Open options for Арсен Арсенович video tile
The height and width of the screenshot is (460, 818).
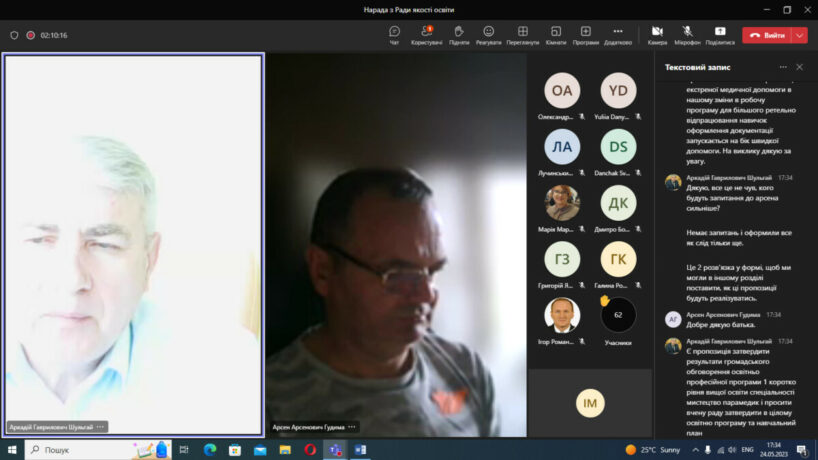352,427
